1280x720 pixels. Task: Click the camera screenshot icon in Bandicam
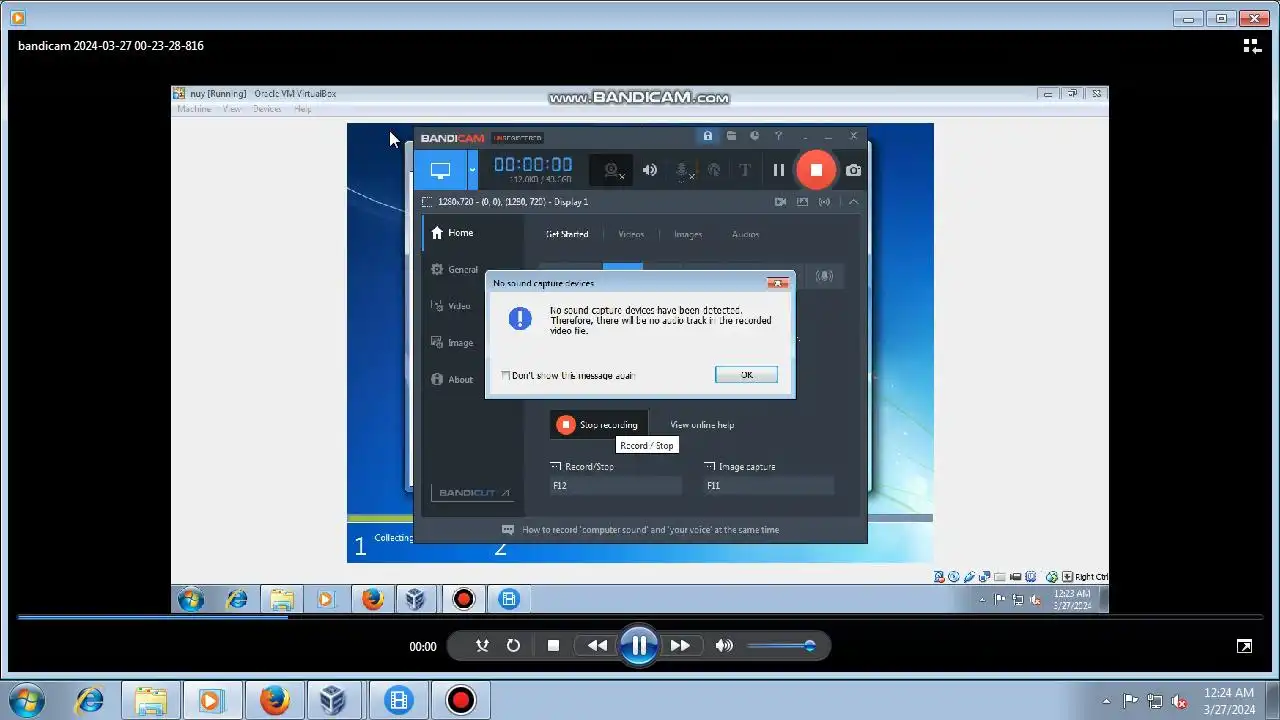(x=853, y=170)
